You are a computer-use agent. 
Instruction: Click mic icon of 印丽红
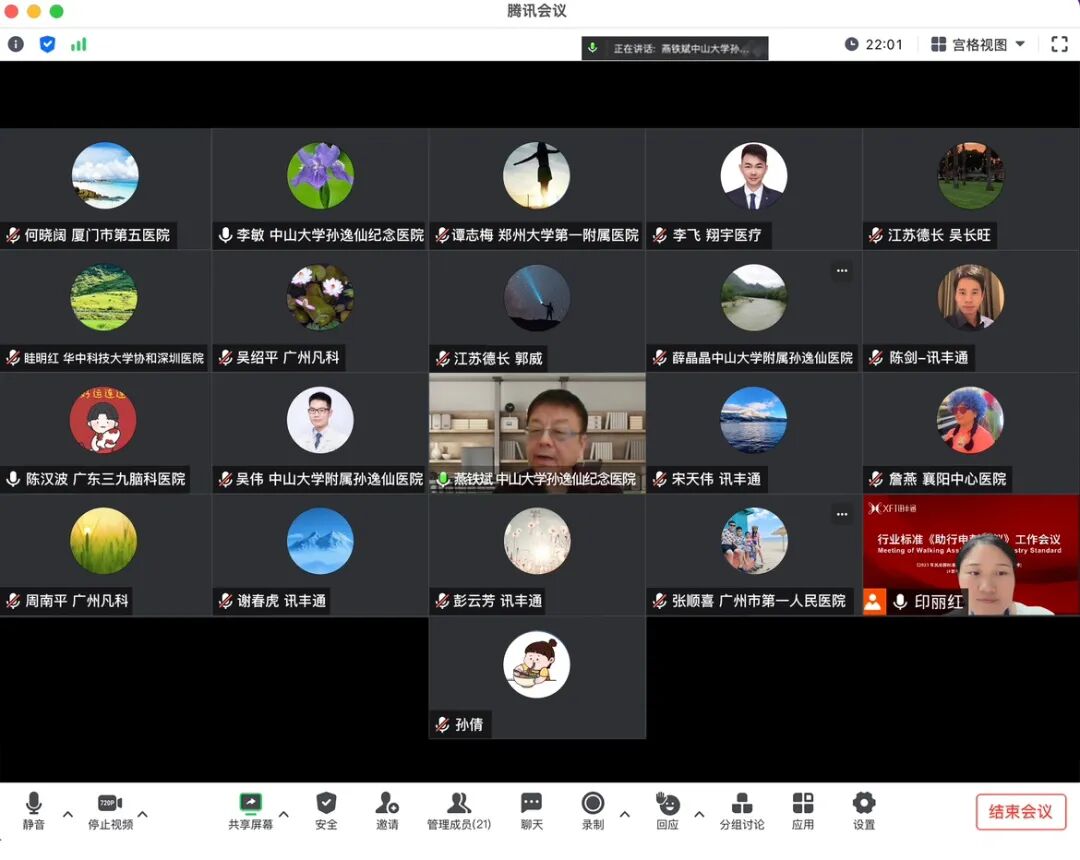pyautogui.click(x=900, y=602)
